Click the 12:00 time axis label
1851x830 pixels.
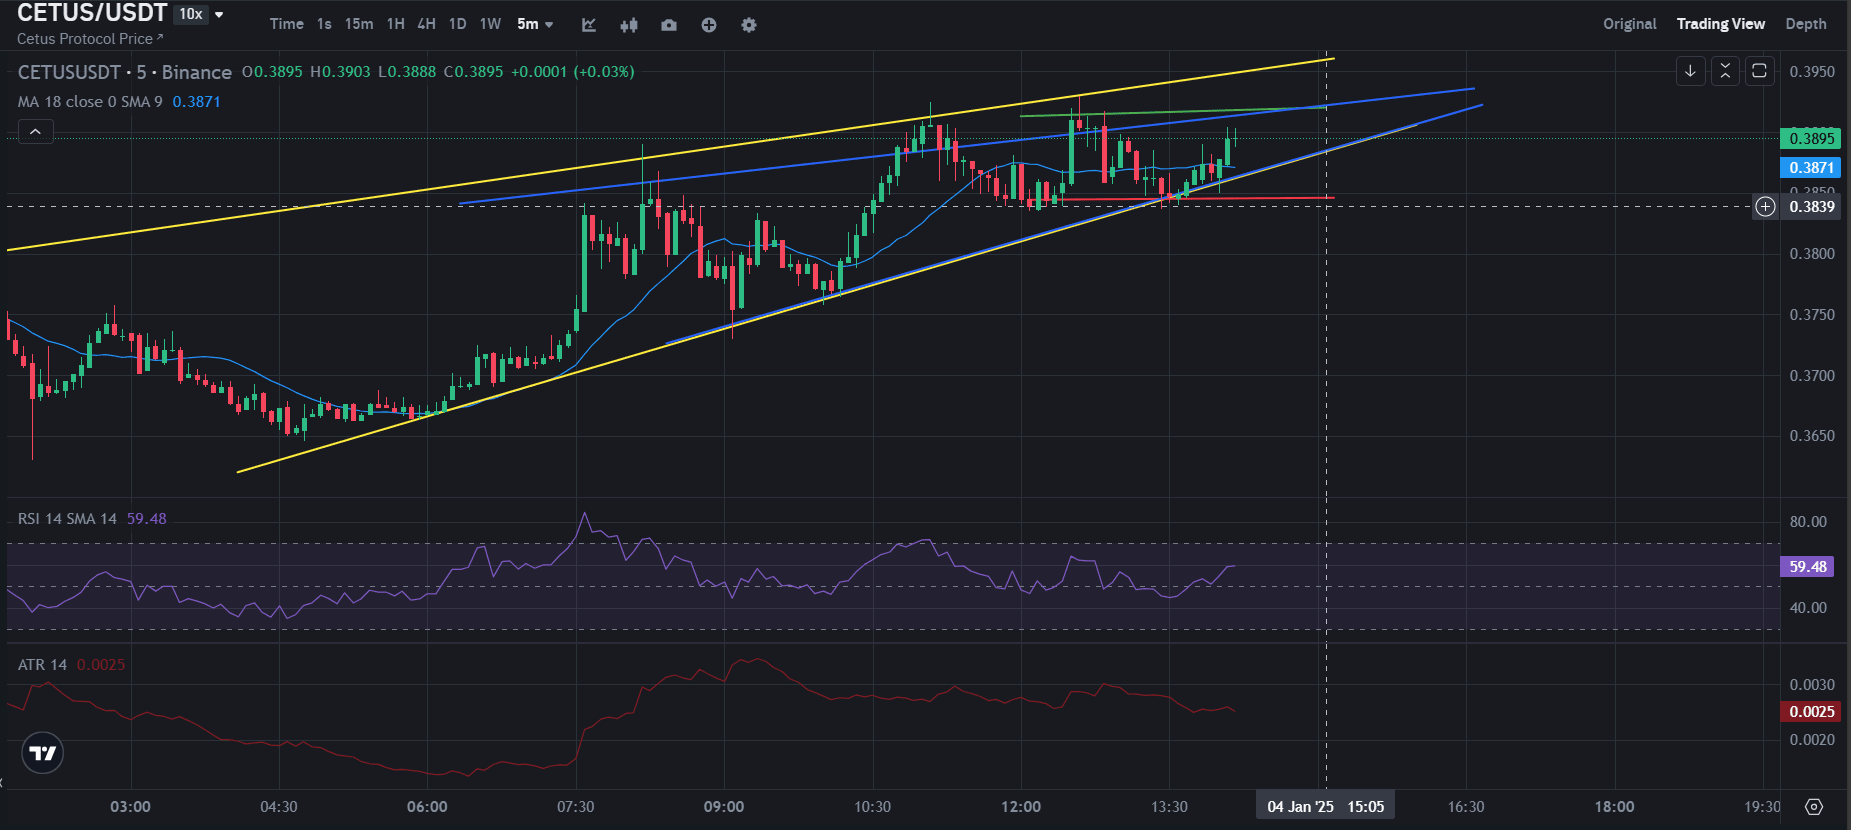pos(1021,807)
